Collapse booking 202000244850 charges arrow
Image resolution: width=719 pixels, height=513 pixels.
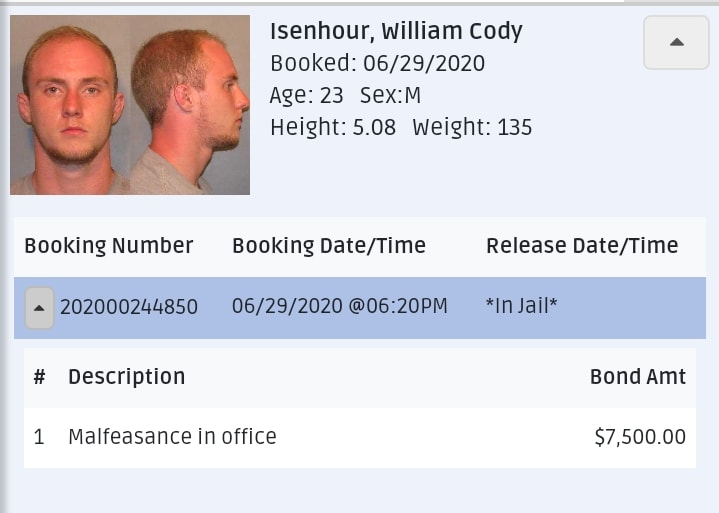coord(39,308)
